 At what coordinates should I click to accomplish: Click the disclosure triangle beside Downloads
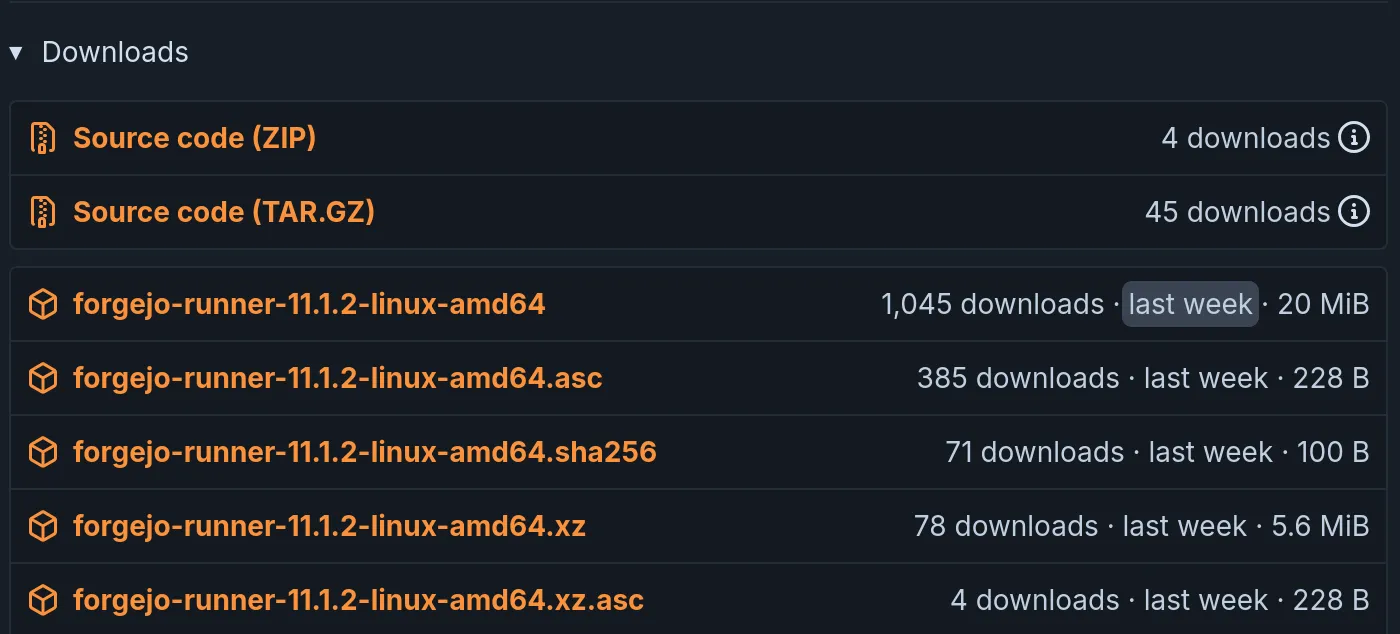(16, 51)
